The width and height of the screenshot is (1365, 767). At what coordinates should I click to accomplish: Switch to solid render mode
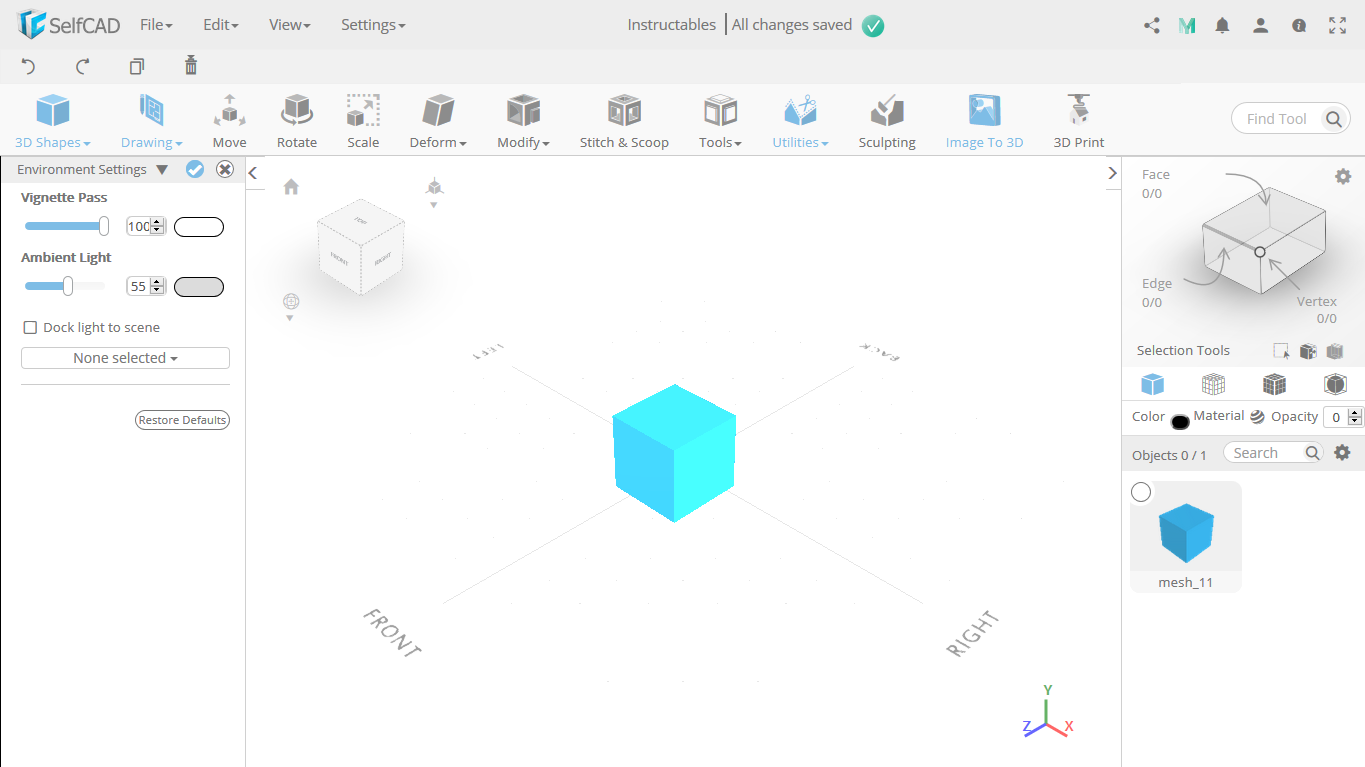pos(1153,384)
